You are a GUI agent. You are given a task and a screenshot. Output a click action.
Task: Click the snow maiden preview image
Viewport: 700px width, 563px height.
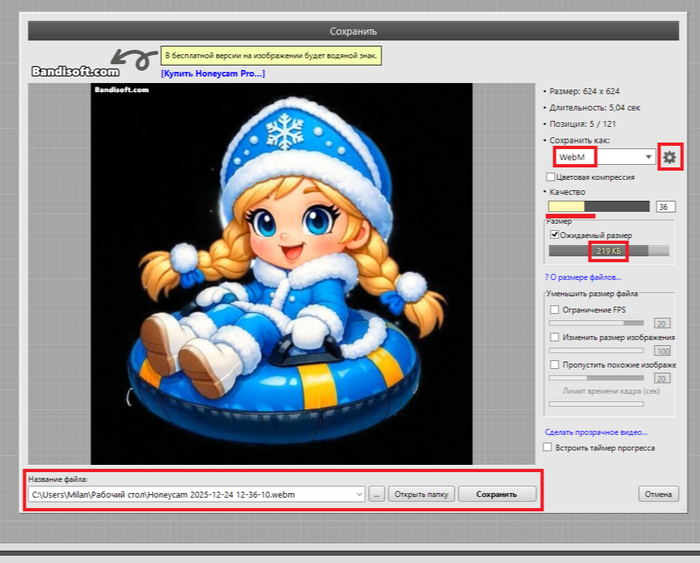pyautogui.click(x=281, y=273)
